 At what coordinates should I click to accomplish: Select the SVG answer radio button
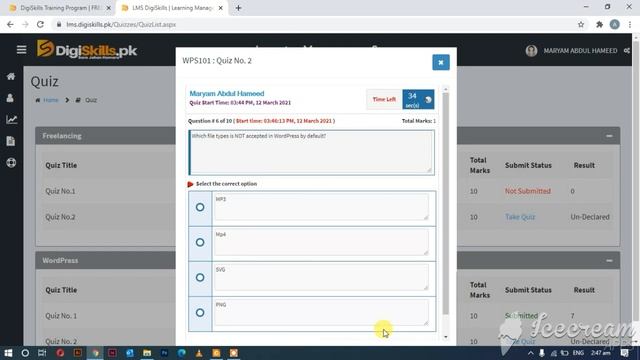(x=200, y=278)
